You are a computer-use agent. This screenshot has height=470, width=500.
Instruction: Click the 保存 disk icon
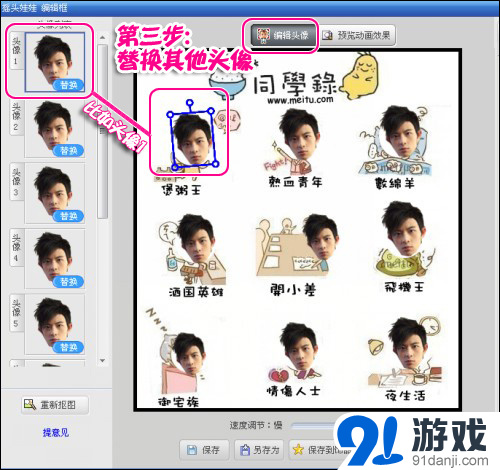[192, 450]
